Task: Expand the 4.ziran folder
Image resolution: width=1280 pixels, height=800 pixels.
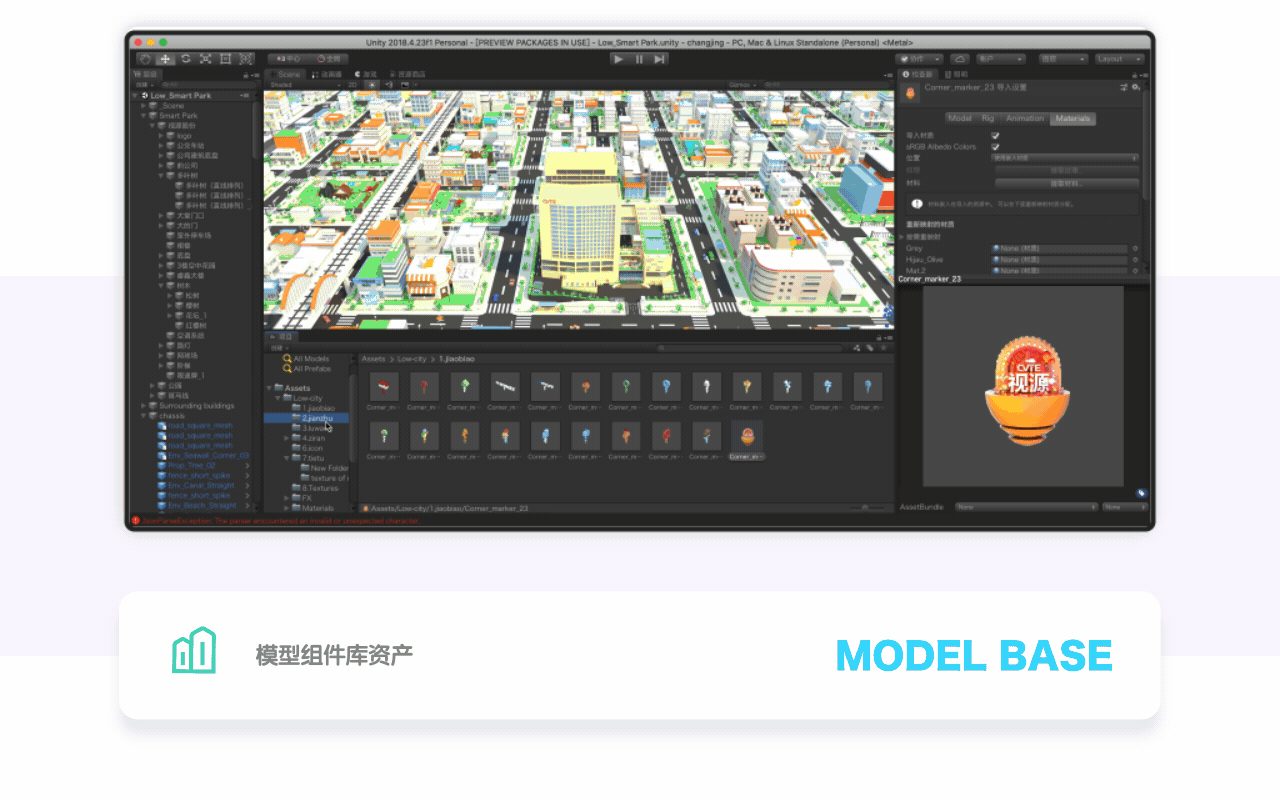Action: tap(287, 438)
